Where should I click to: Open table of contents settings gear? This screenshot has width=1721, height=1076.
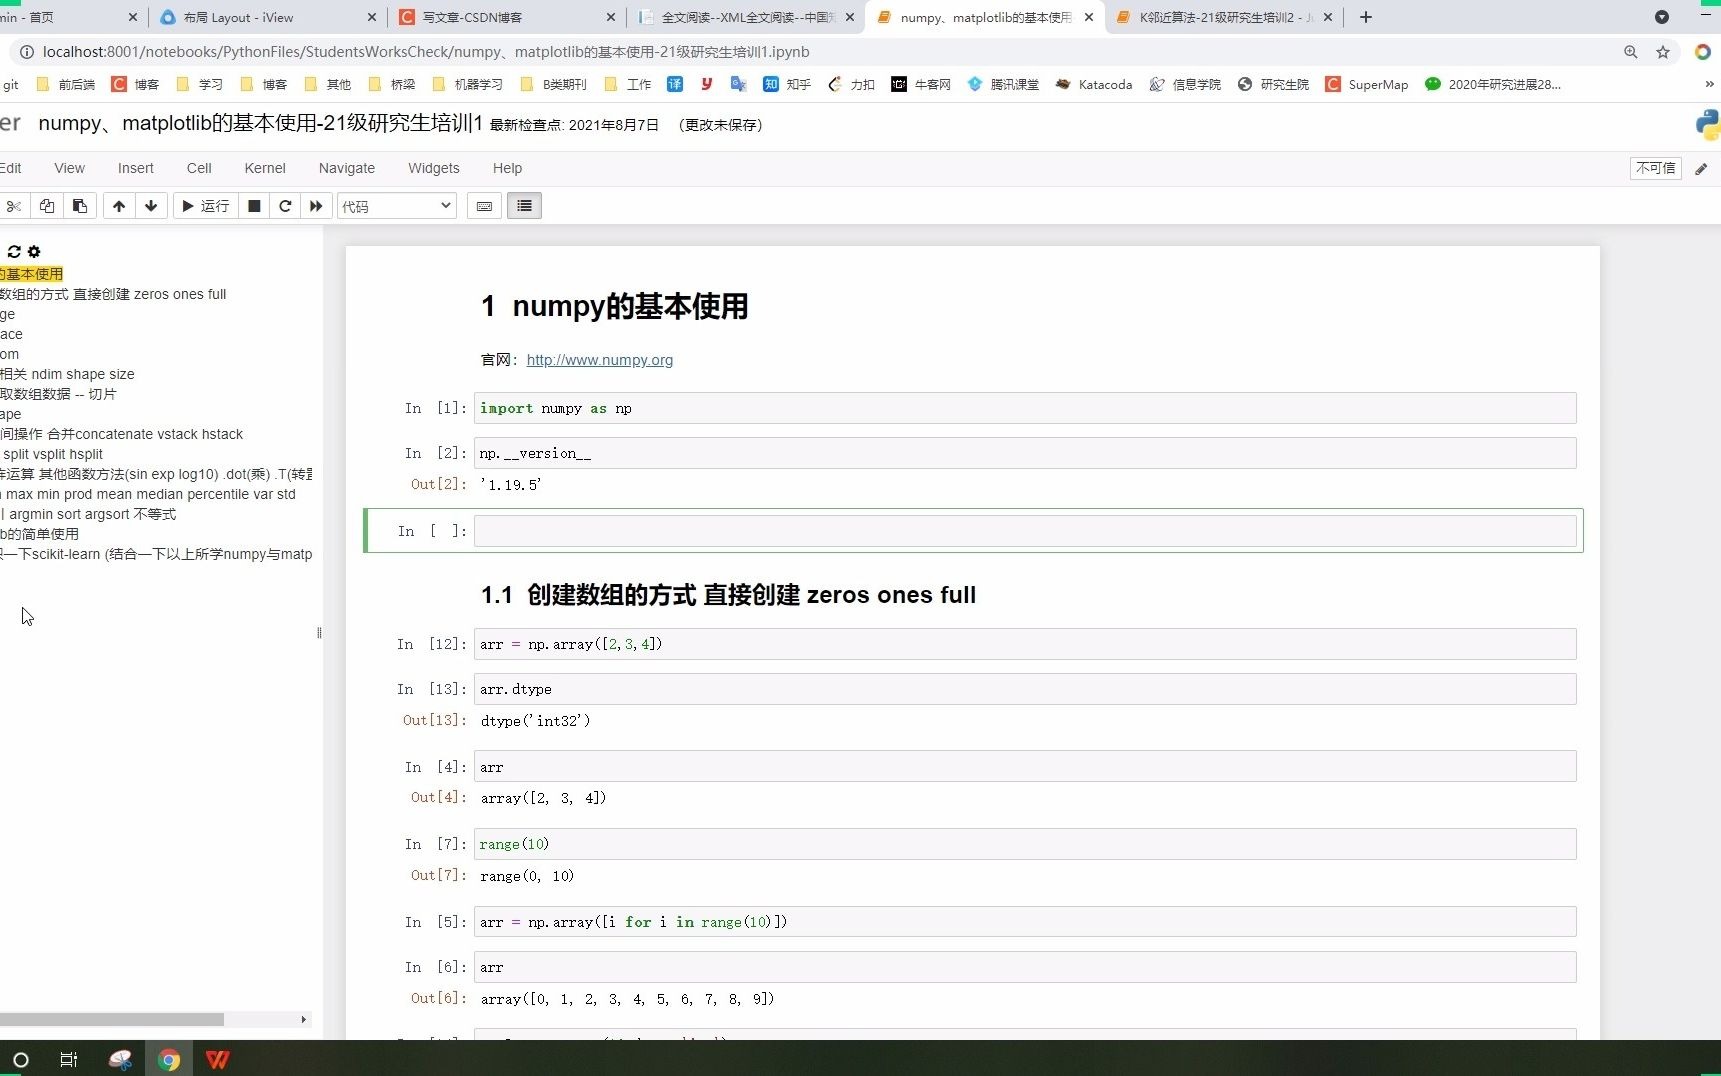pos(34,252)
